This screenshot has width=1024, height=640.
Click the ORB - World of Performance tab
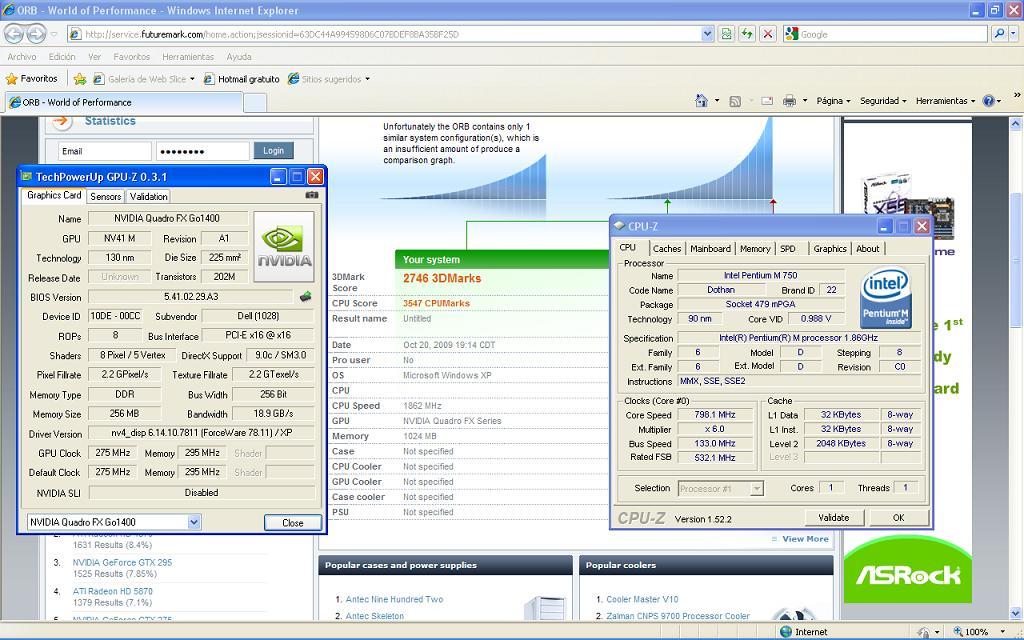[124, 103]
